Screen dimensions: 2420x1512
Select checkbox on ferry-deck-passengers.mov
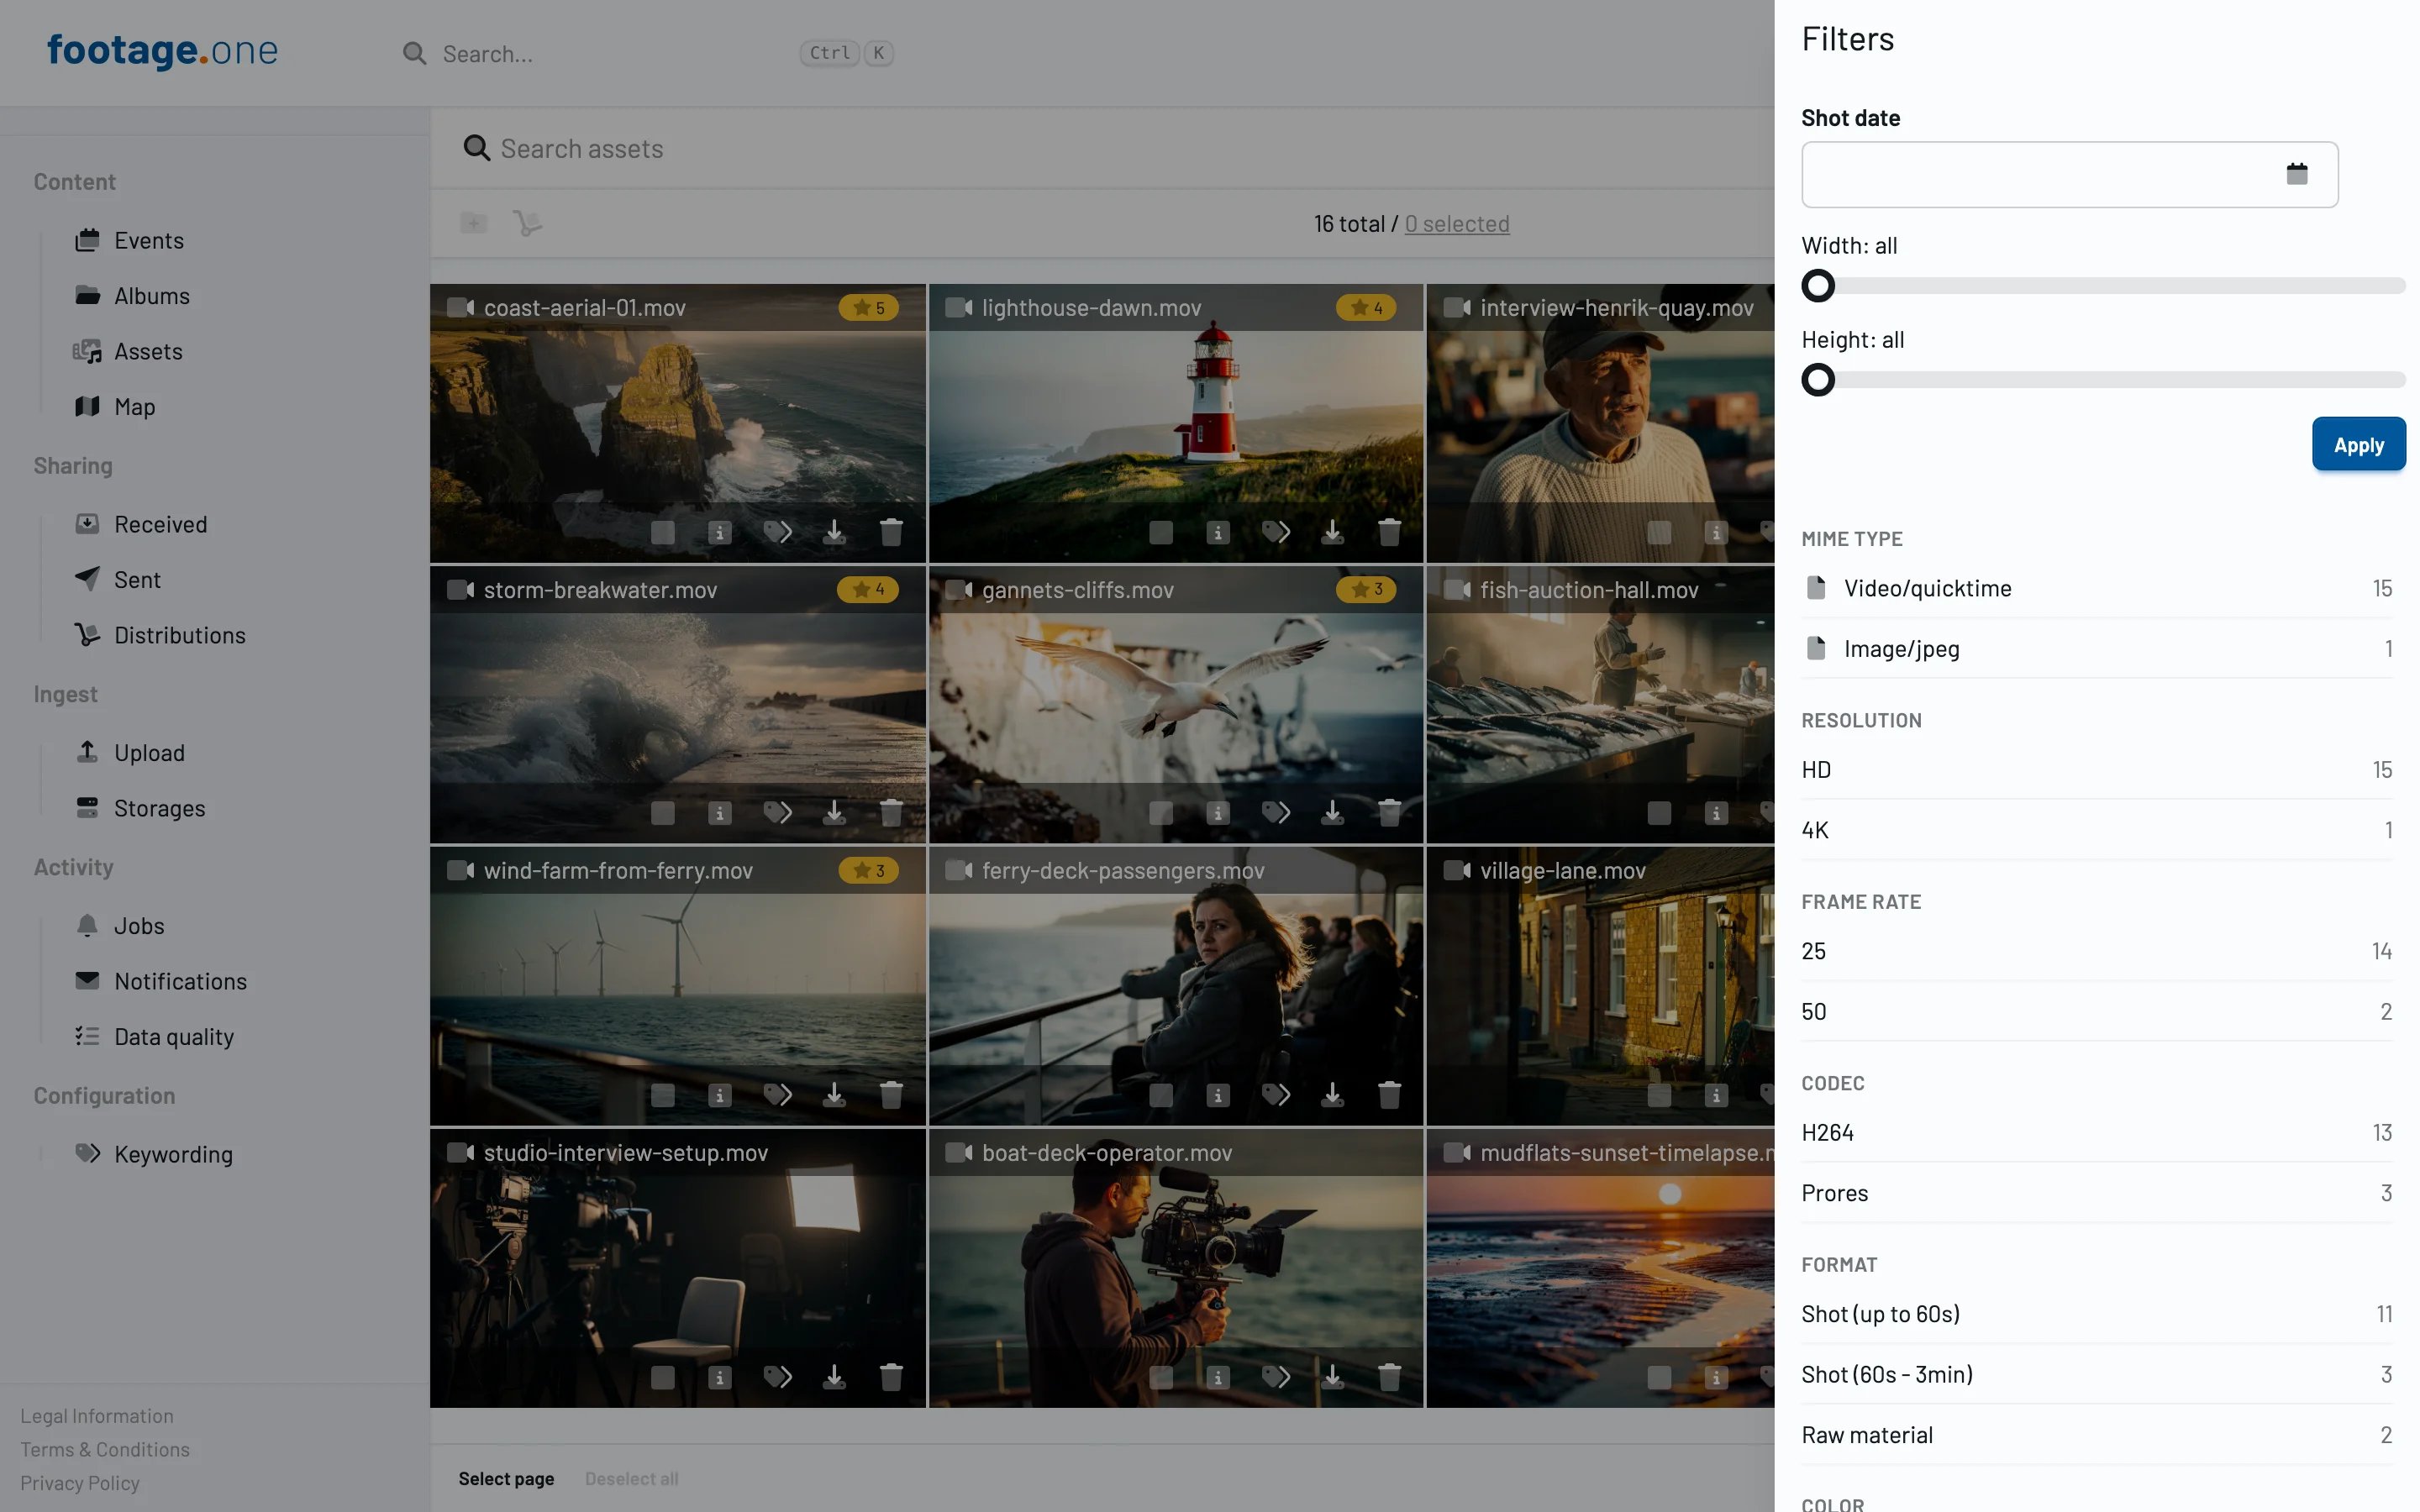[1161, 1095]
